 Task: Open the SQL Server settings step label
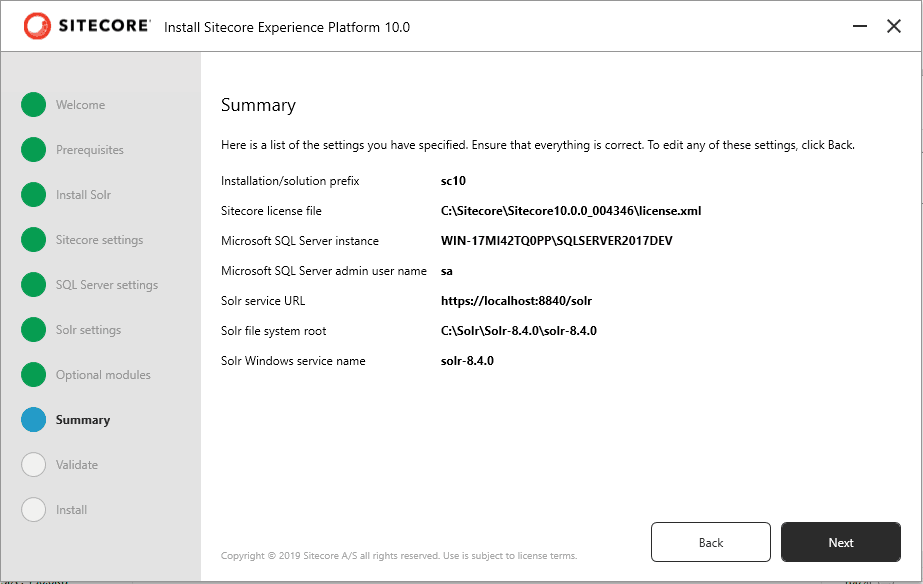(107, 285)
